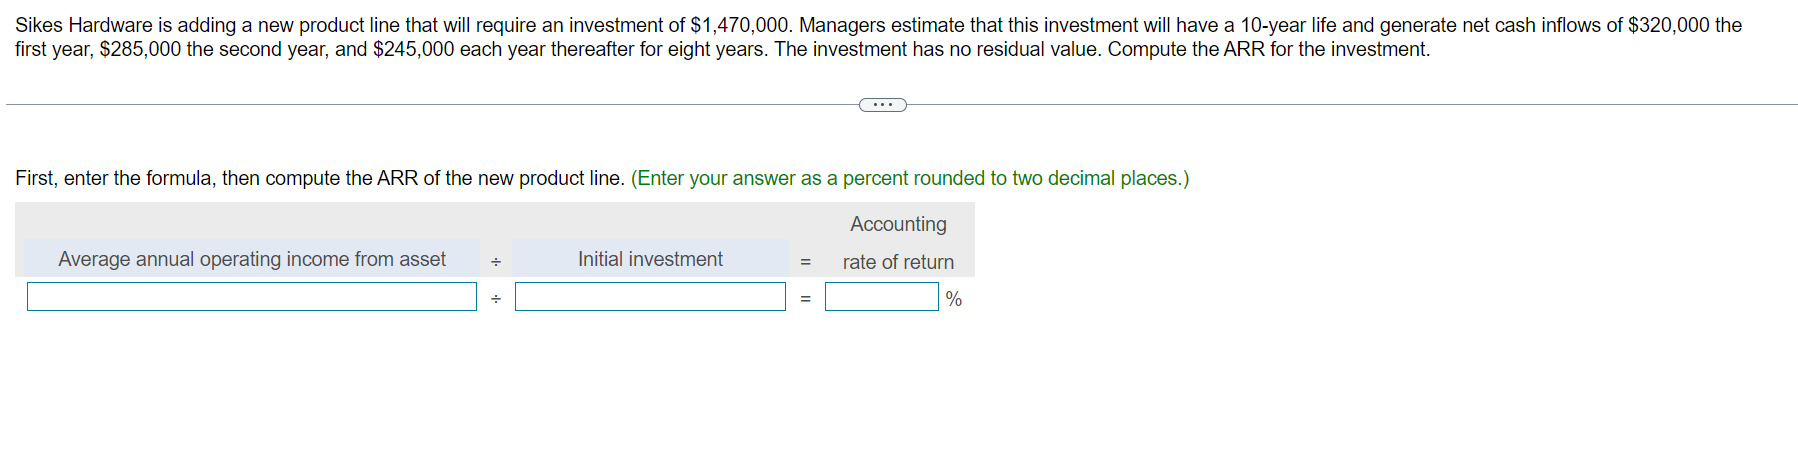Click the 'Average annual operating income from asset' formula cell
The height and width of the screenshot is (454, 1798).
(252, 259)
